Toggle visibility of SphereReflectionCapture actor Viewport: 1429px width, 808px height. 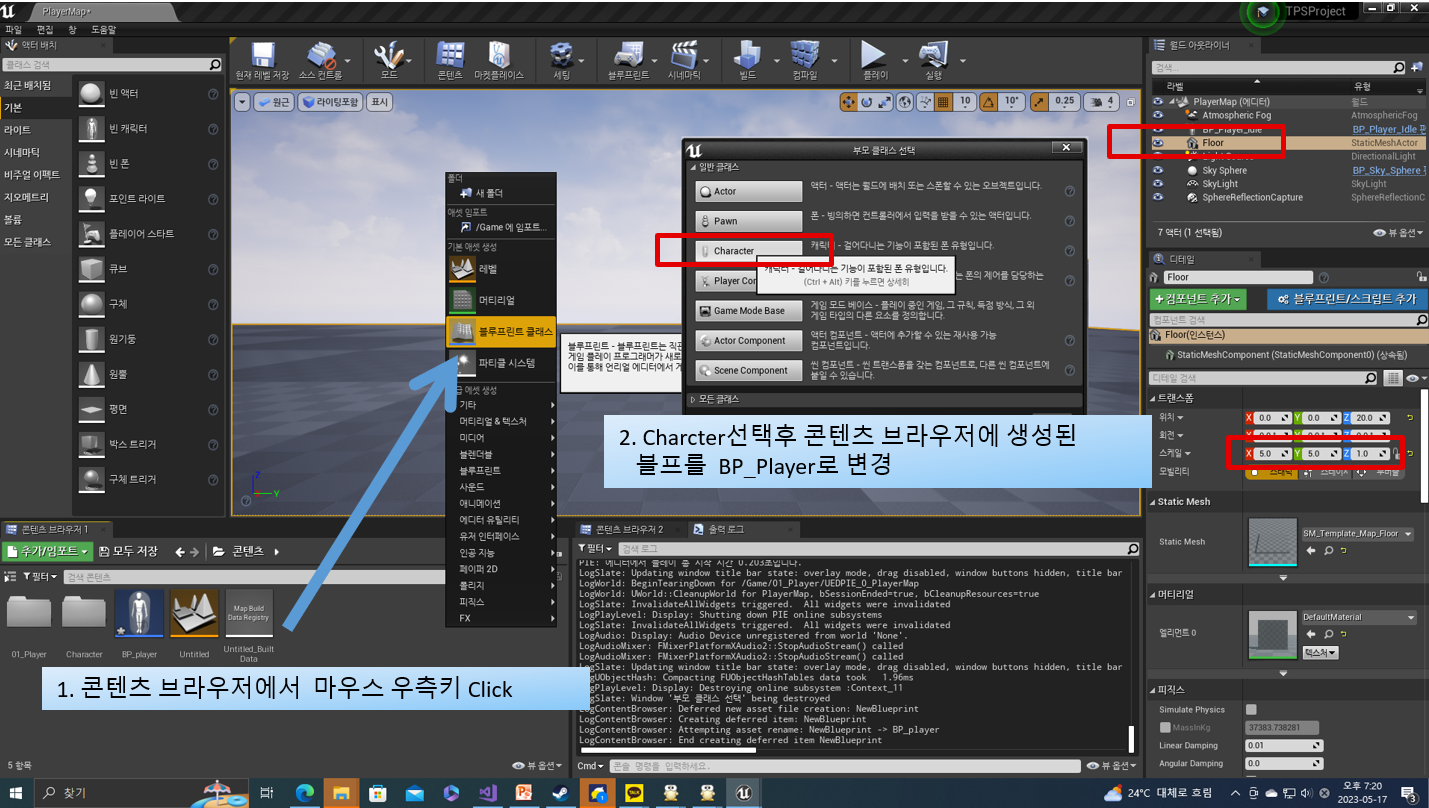coord(1158,198)
